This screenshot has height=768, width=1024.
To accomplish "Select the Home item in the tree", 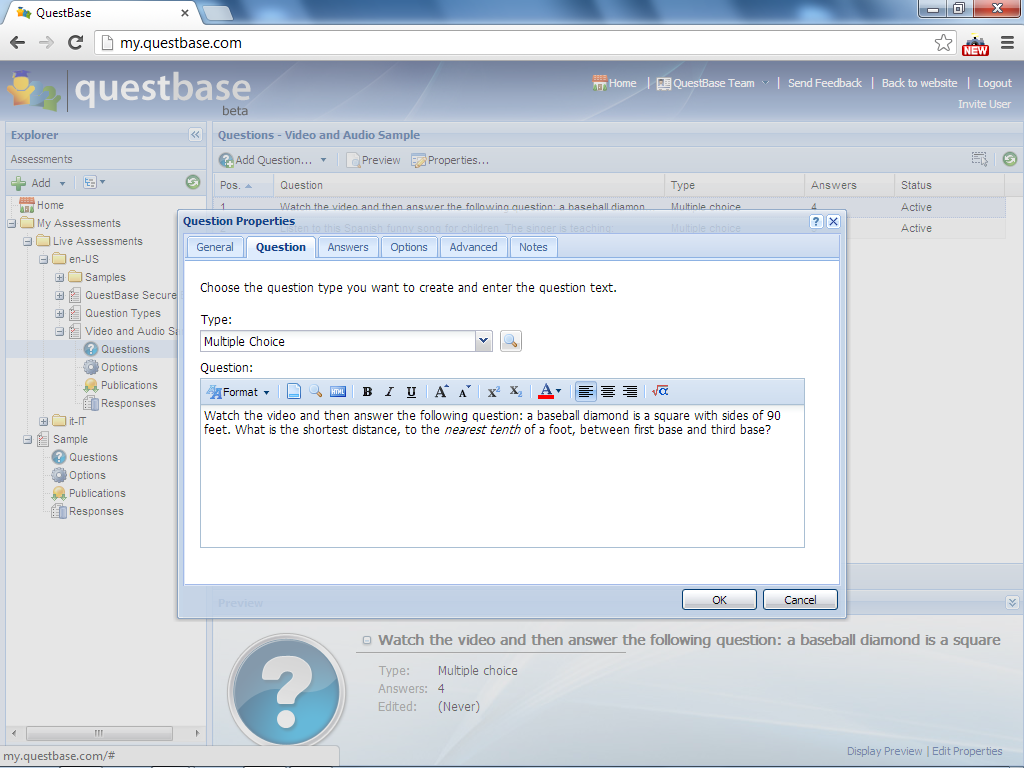I will click(x=42, y=205).
